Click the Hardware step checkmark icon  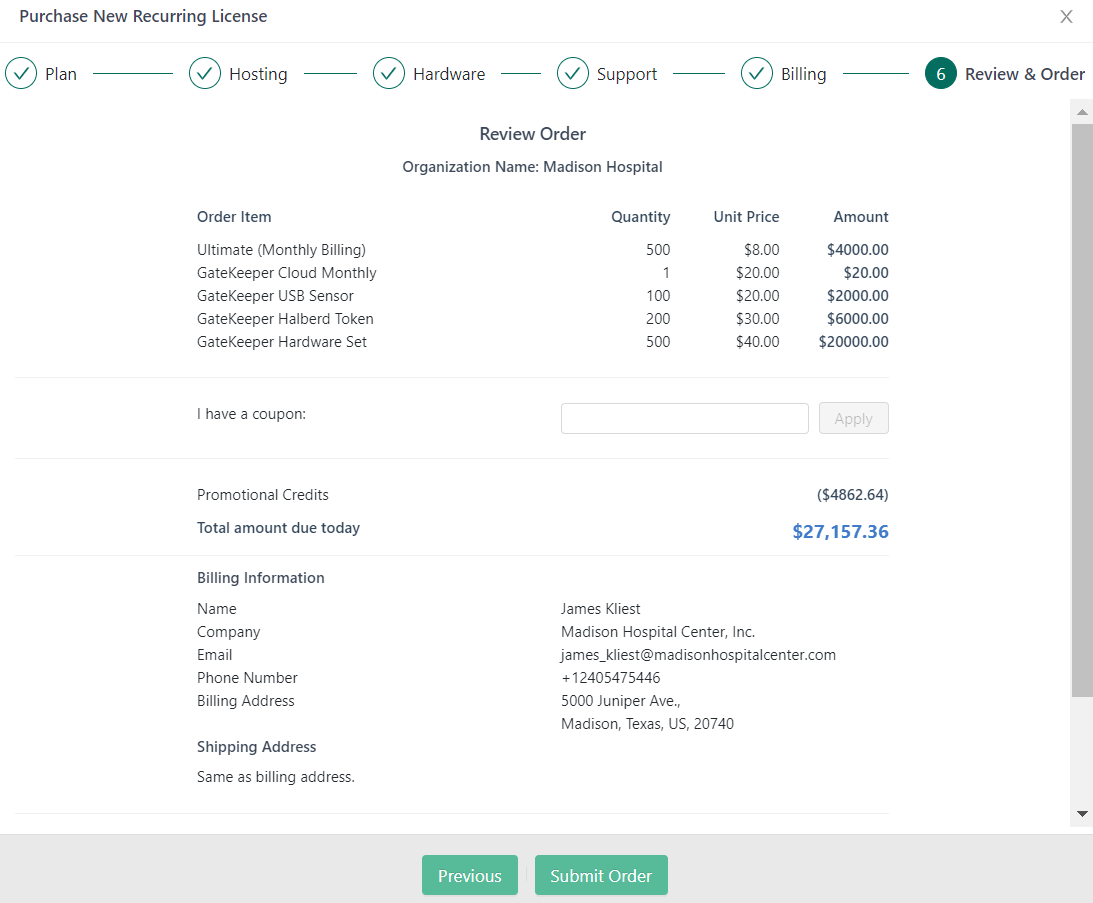pos(389,73)
